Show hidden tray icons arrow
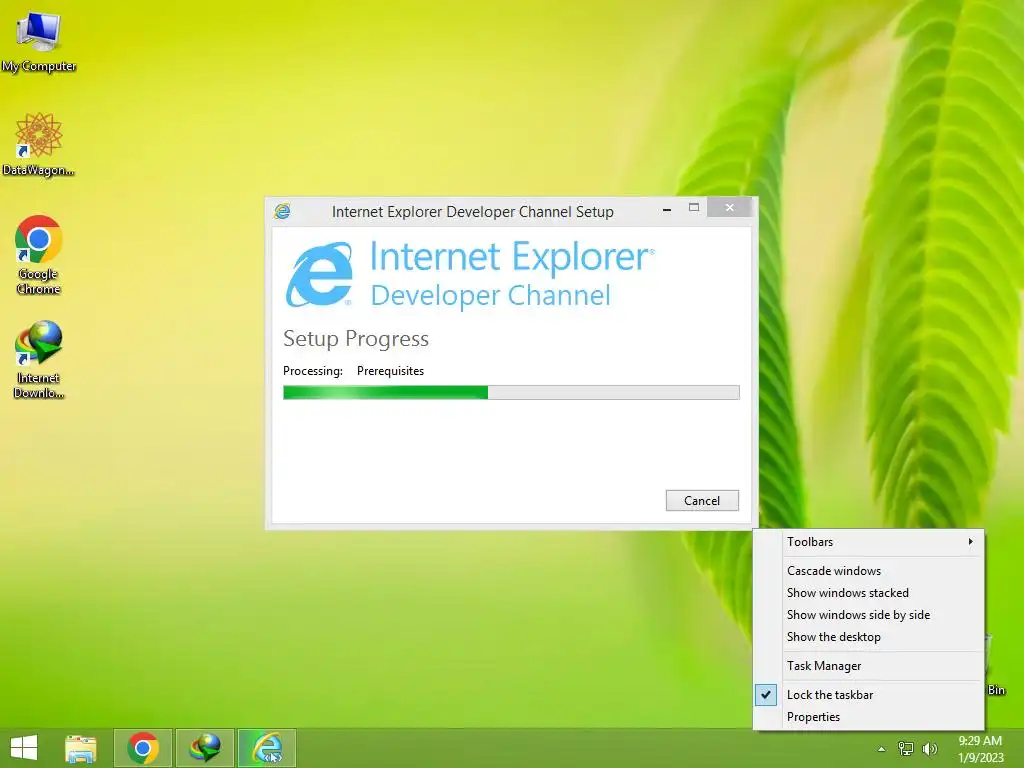The height and width of the screenshot is (768, 1024). point(882,749)
